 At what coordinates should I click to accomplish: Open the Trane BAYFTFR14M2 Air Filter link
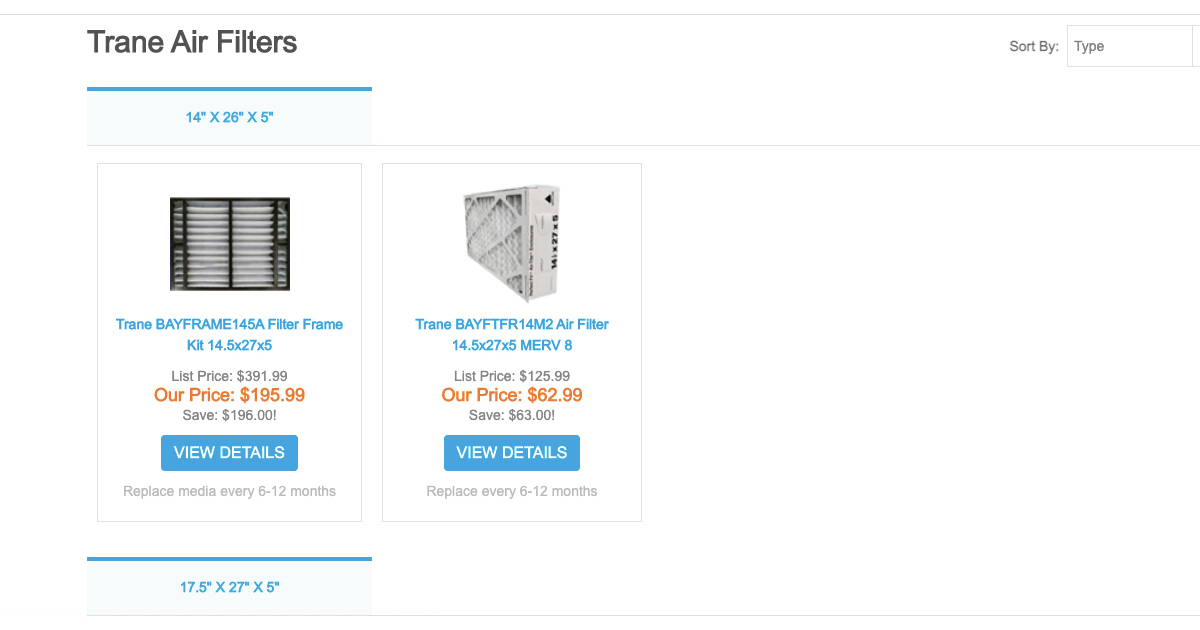pyautogui.click(x=511, y=334)
